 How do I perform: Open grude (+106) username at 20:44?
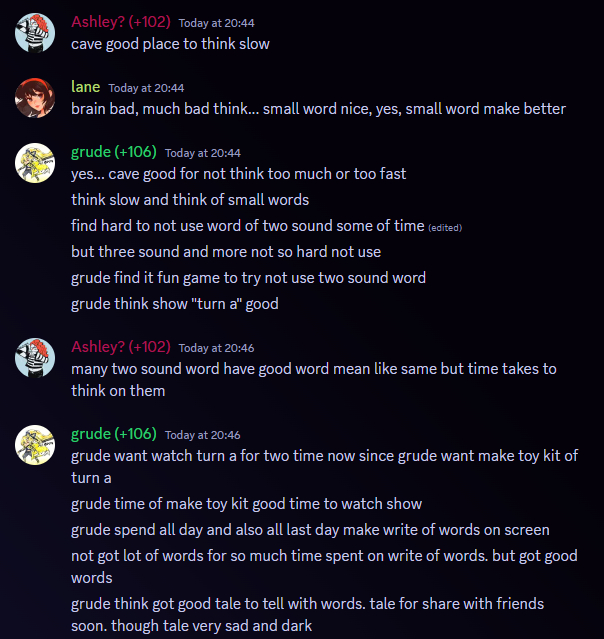[x=114, y=152]
